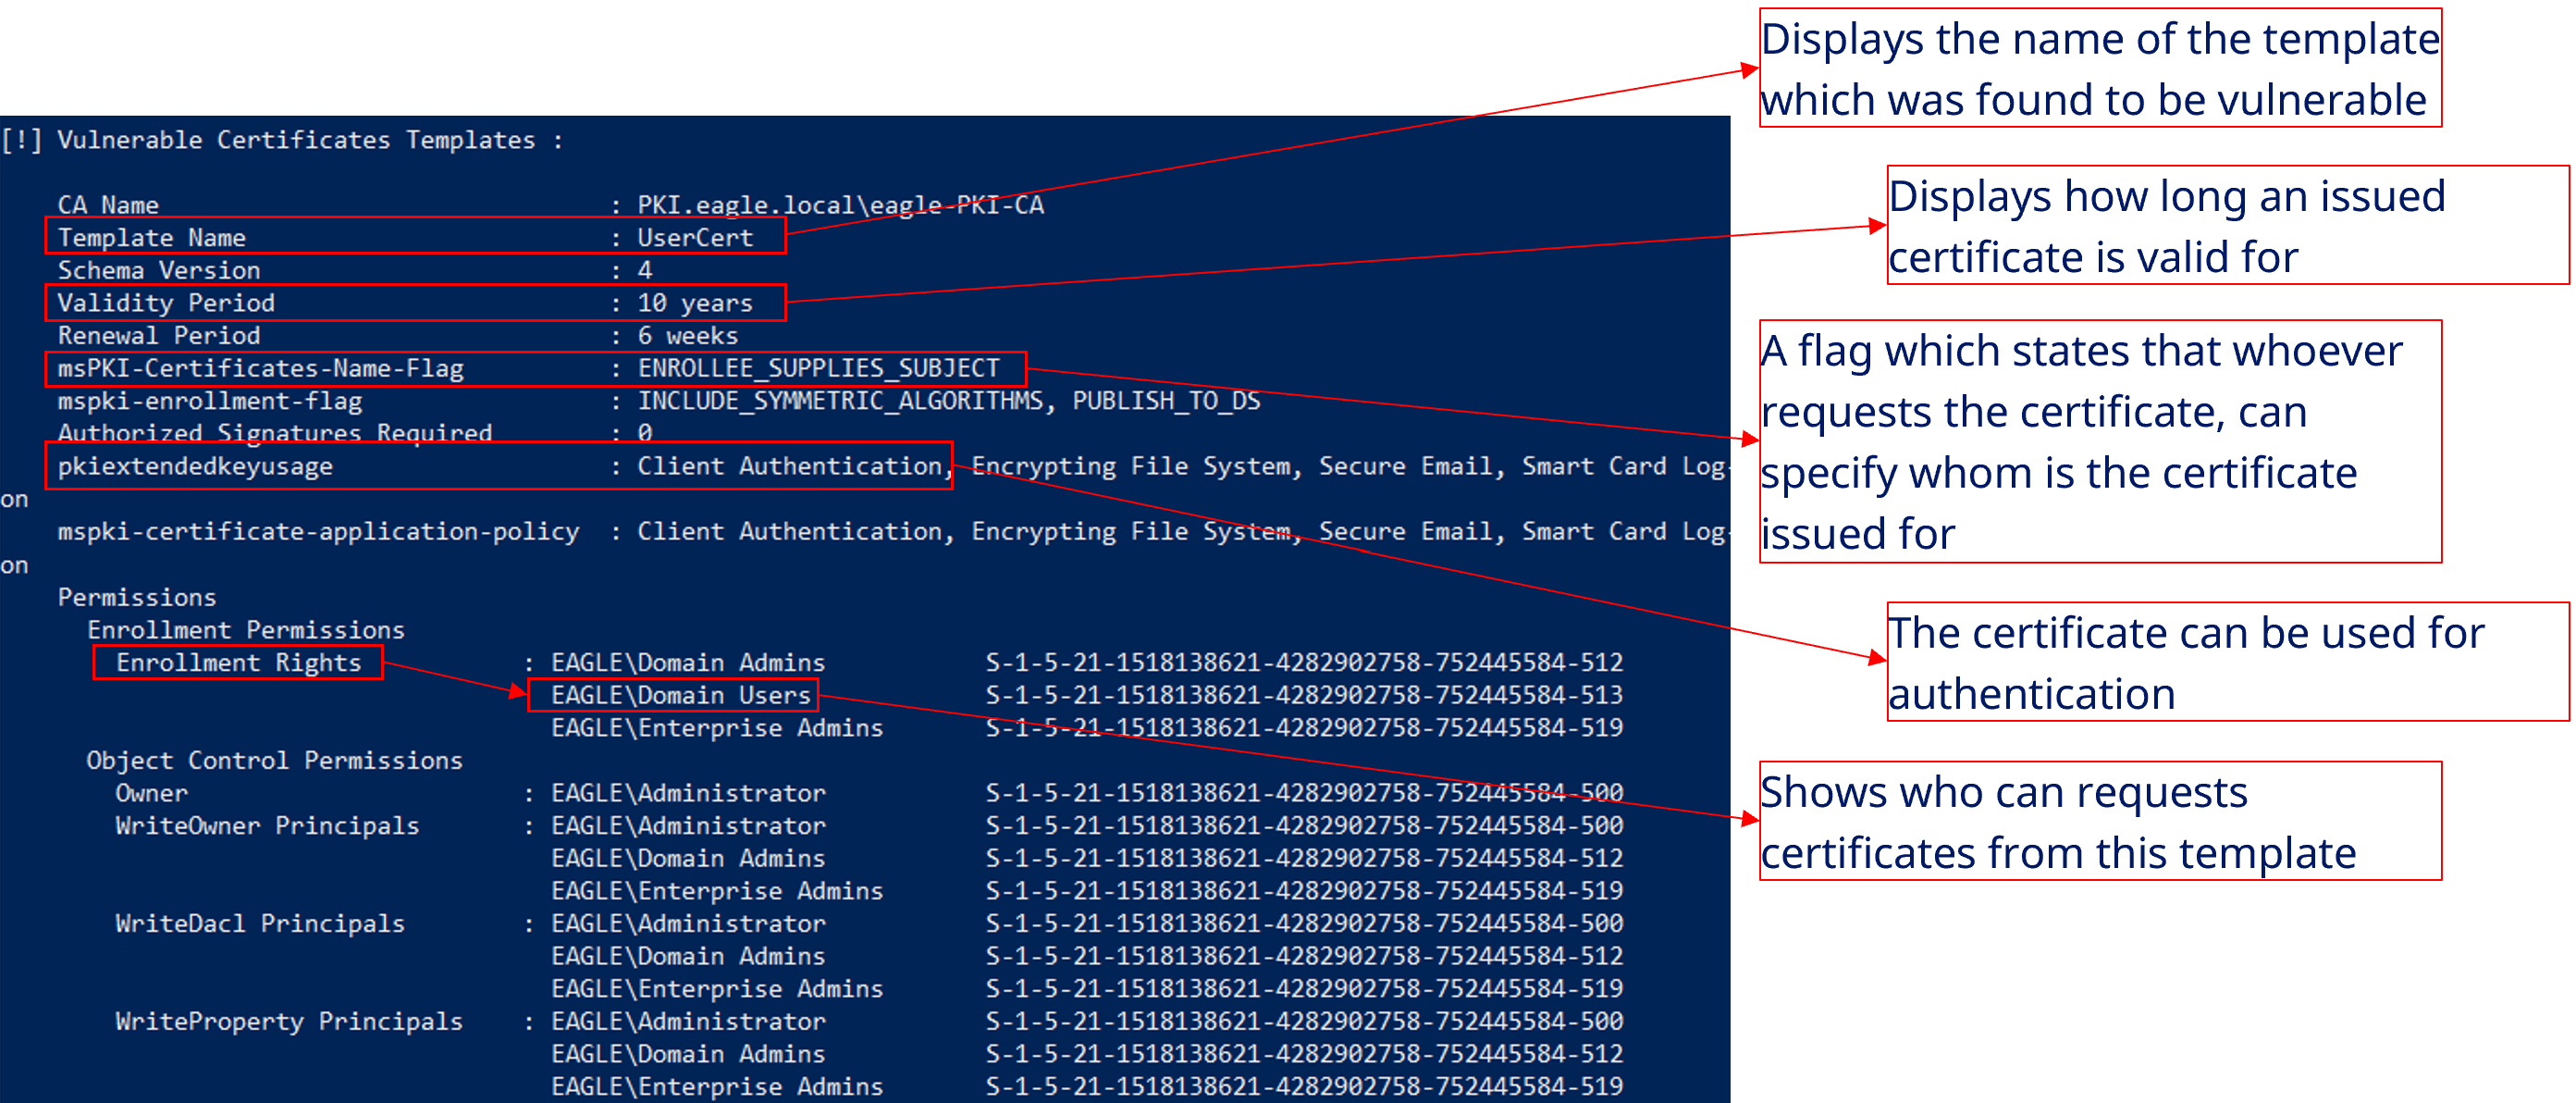Click the Validity Period label
Image resolution: width=2576 pixels, height=1103 pixels.
pos(166,302)
